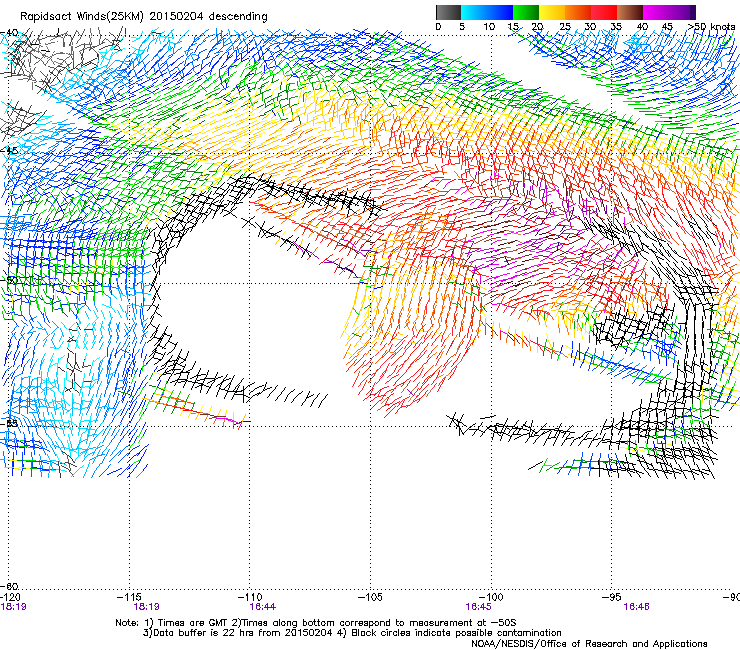Click the '16:46' swath time label
Viewport: 740px width, 650px height.
[x=637, y=607]
